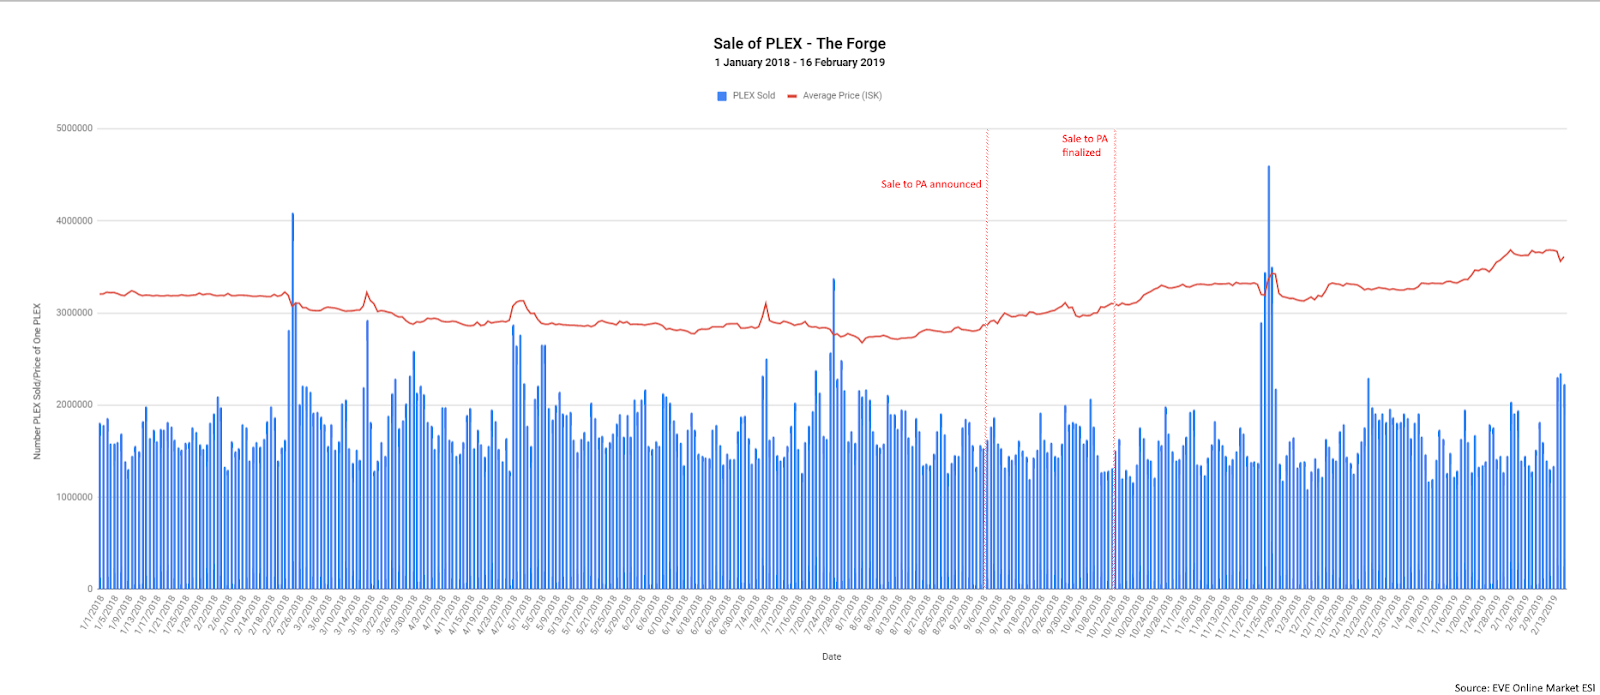Viewport: 1600px width, 695px height.
Task: Click the tall blue bar spike in late July 2018
Action: coord(833,434)
